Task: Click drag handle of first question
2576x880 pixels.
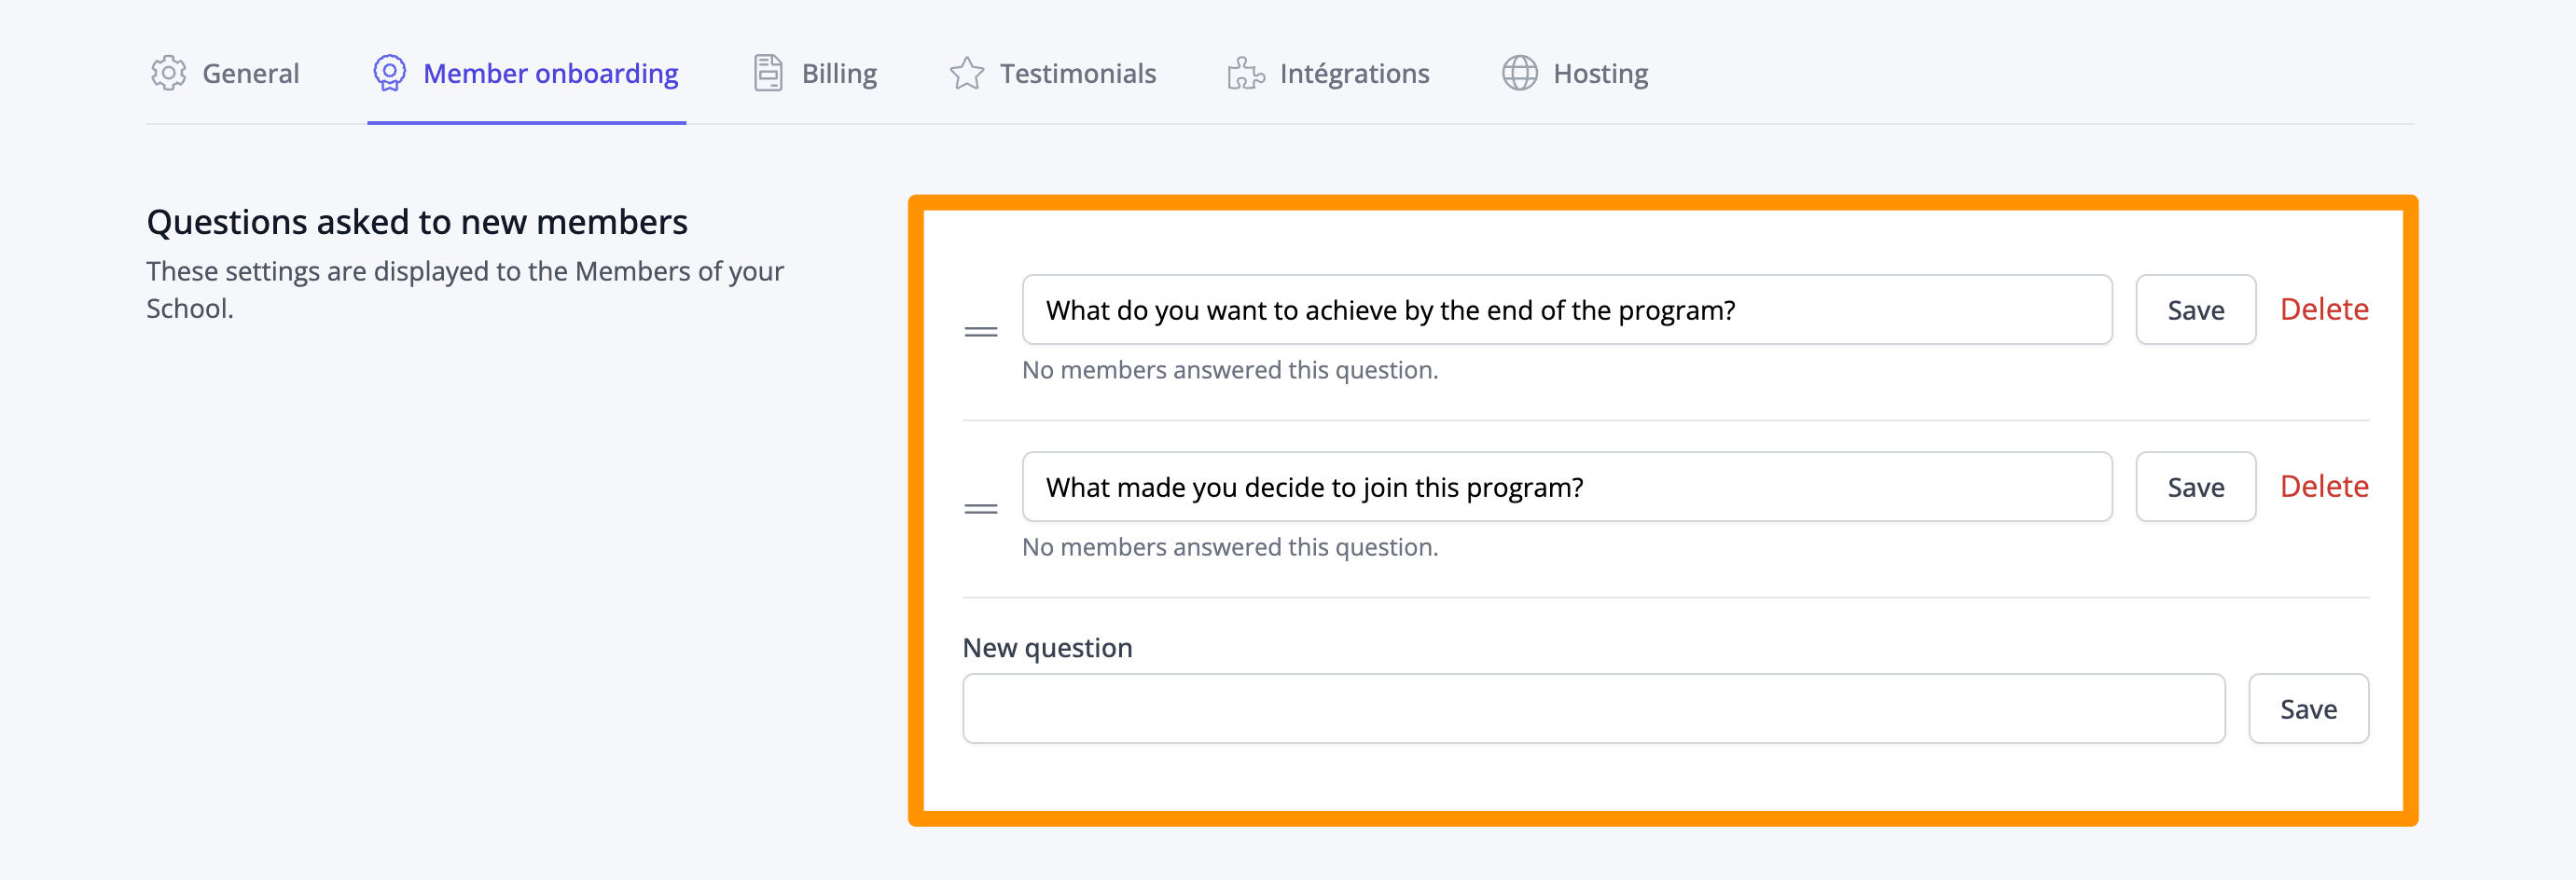Action: coord(980,332)
